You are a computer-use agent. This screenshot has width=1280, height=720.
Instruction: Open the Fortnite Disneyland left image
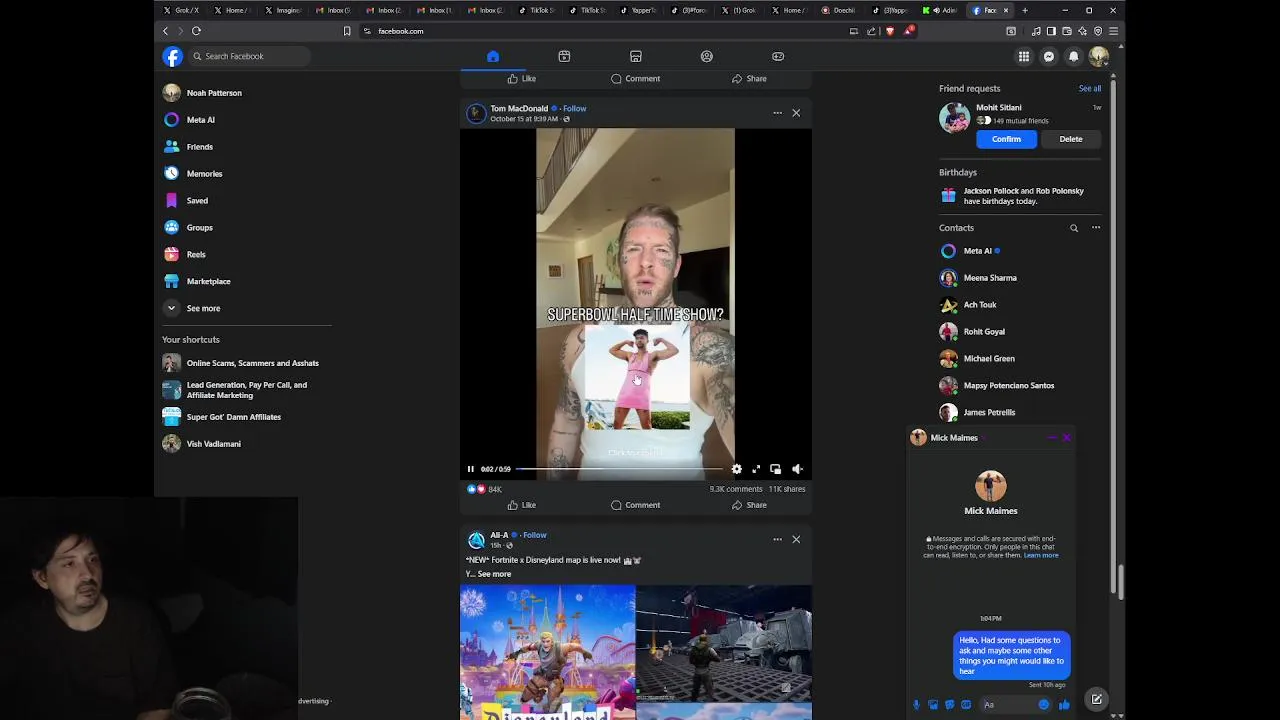(547, 652)
